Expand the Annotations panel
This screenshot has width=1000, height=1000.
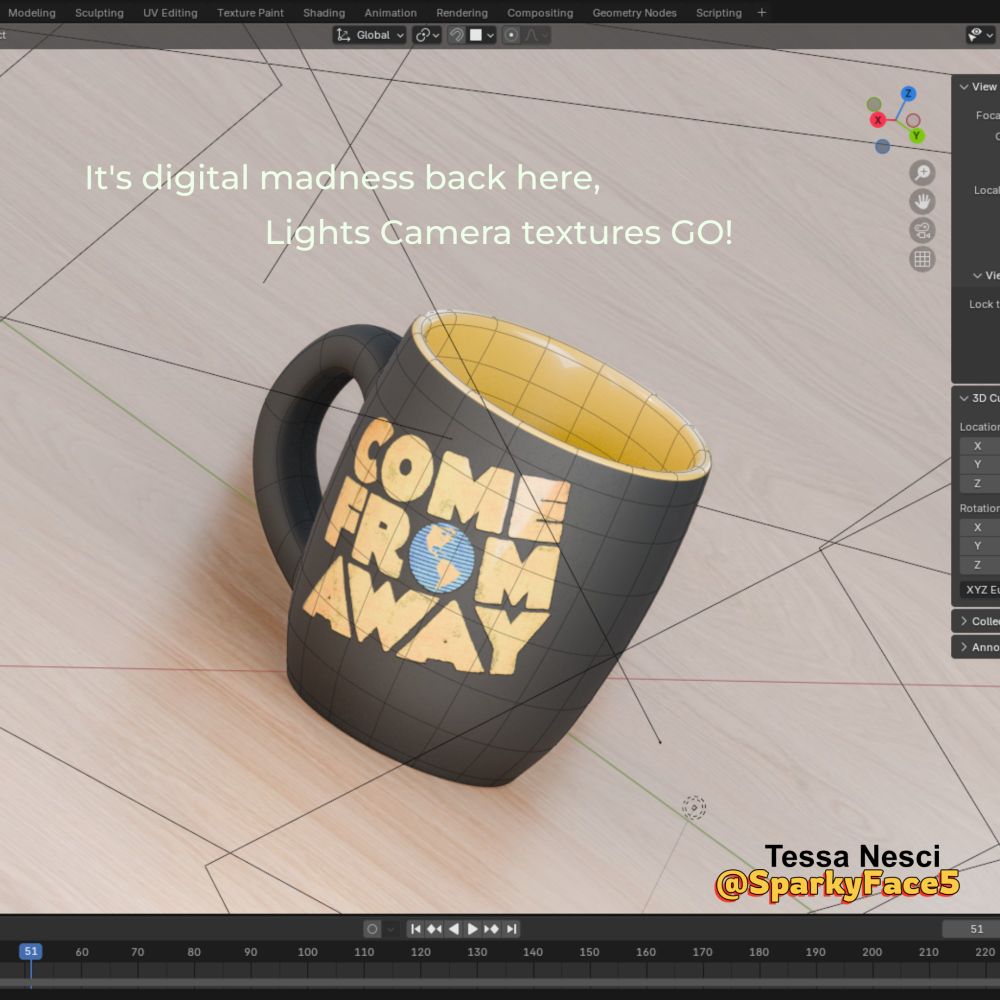click(x=978, y=647)
